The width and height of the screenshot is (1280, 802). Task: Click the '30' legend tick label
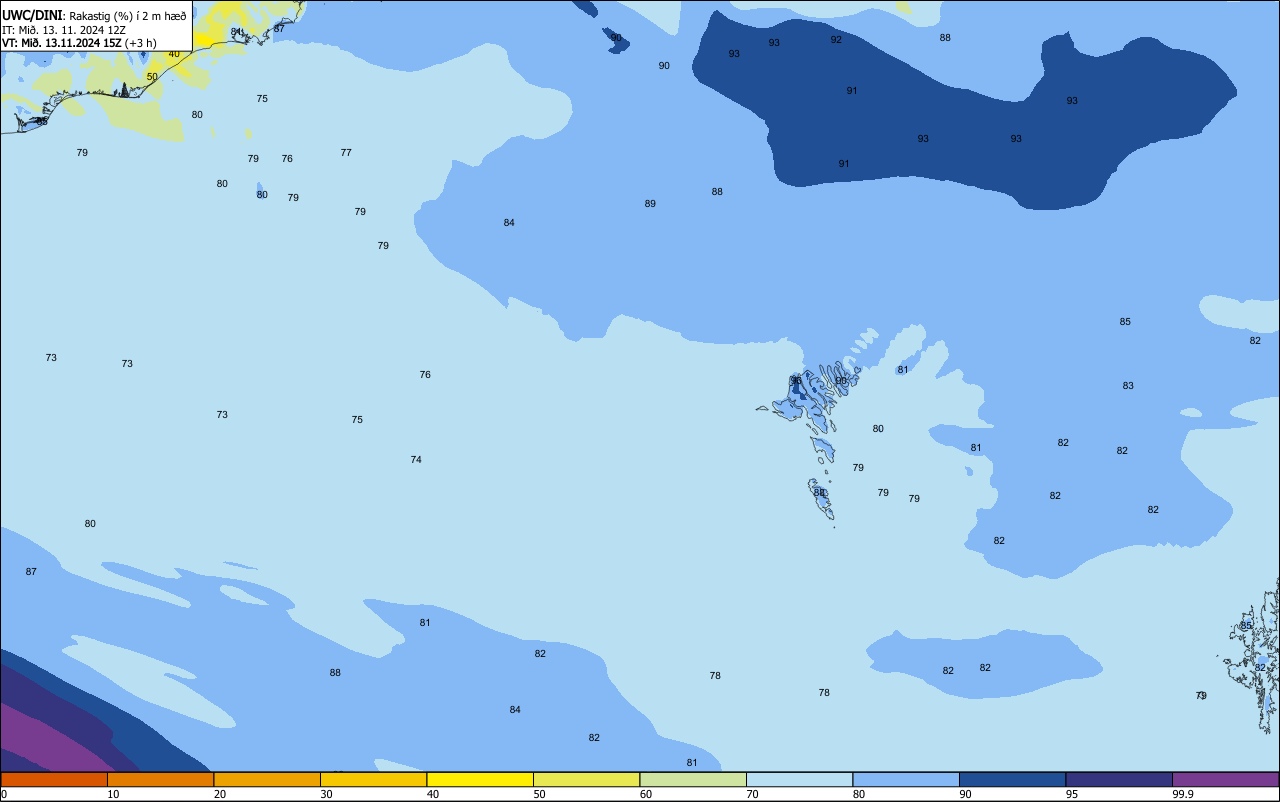coord(327,794)
